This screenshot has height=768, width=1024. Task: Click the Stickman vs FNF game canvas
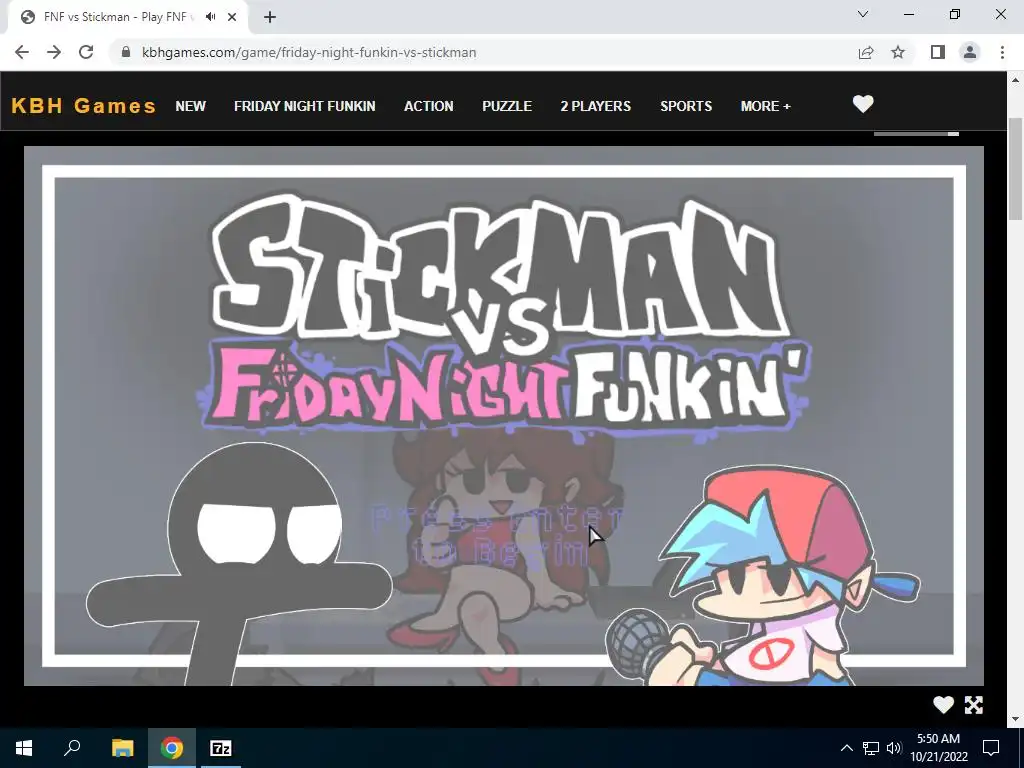pos(504,415)
